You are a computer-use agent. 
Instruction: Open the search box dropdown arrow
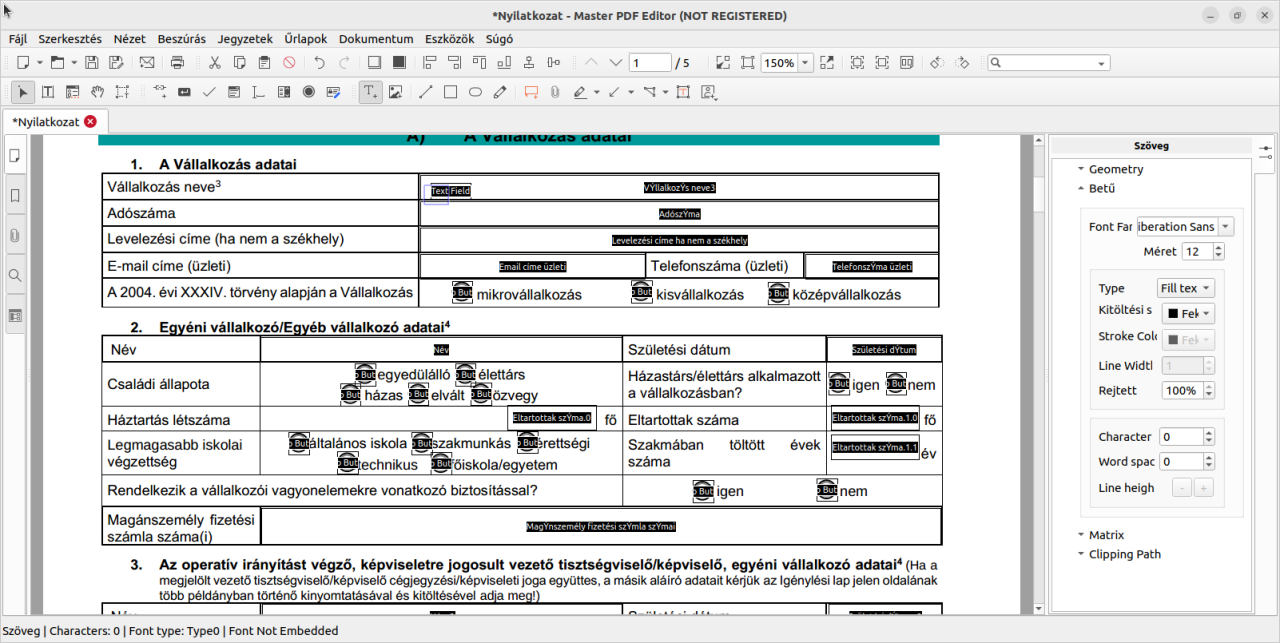1102,63
